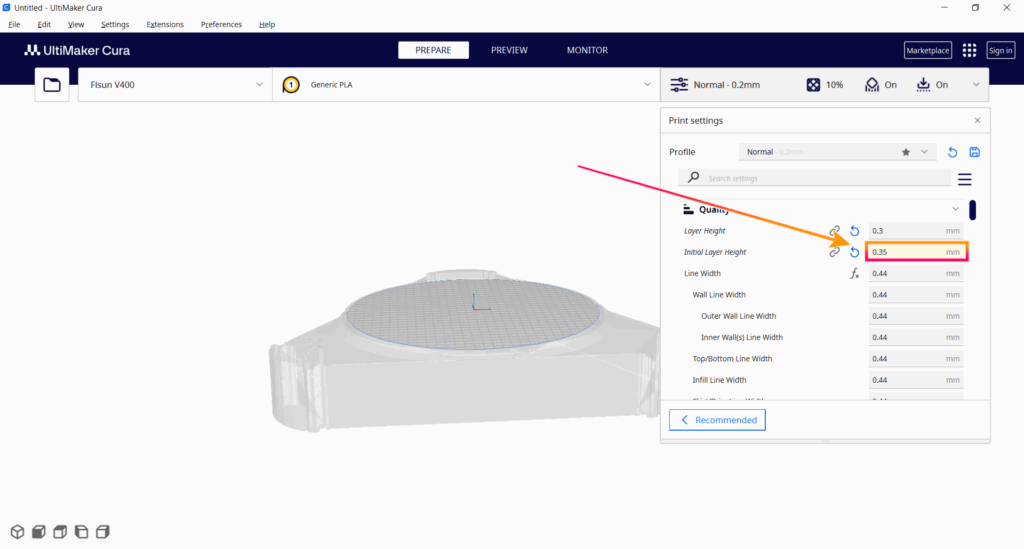The image size is (1024, 549).
Task: Open the Profile Normal dropdown
Action: (837, 152)
